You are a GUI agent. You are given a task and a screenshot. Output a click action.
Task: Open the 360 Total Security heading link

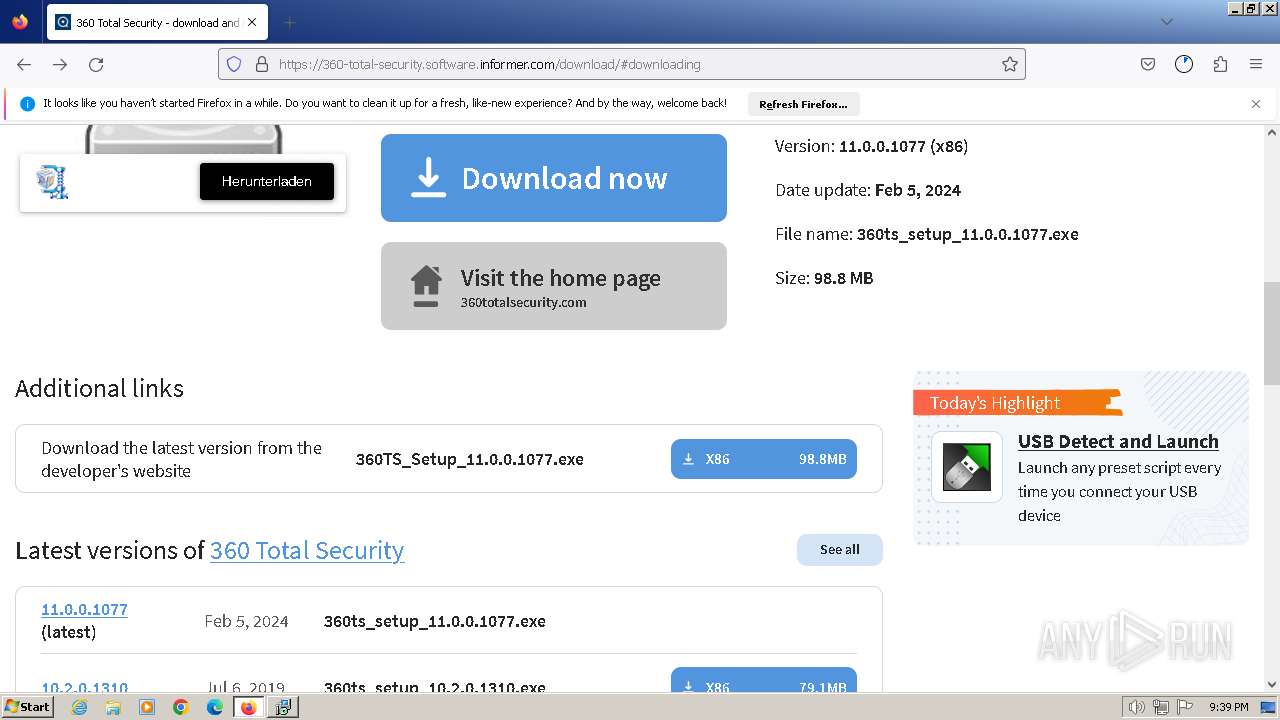(x=307, y=550)
